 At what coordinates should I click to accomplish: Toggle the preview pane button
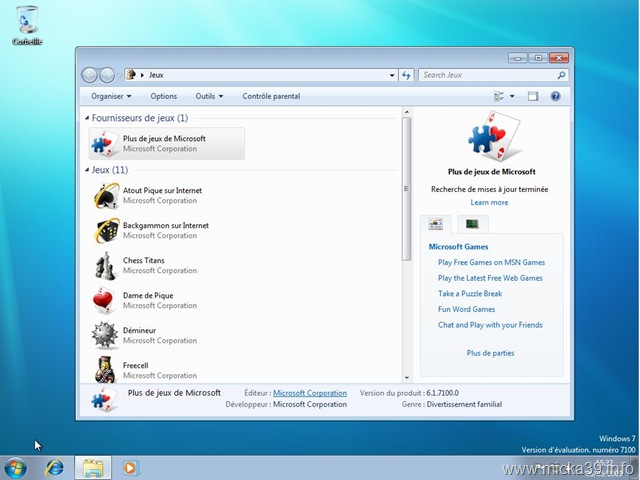(x=533, y=96)
